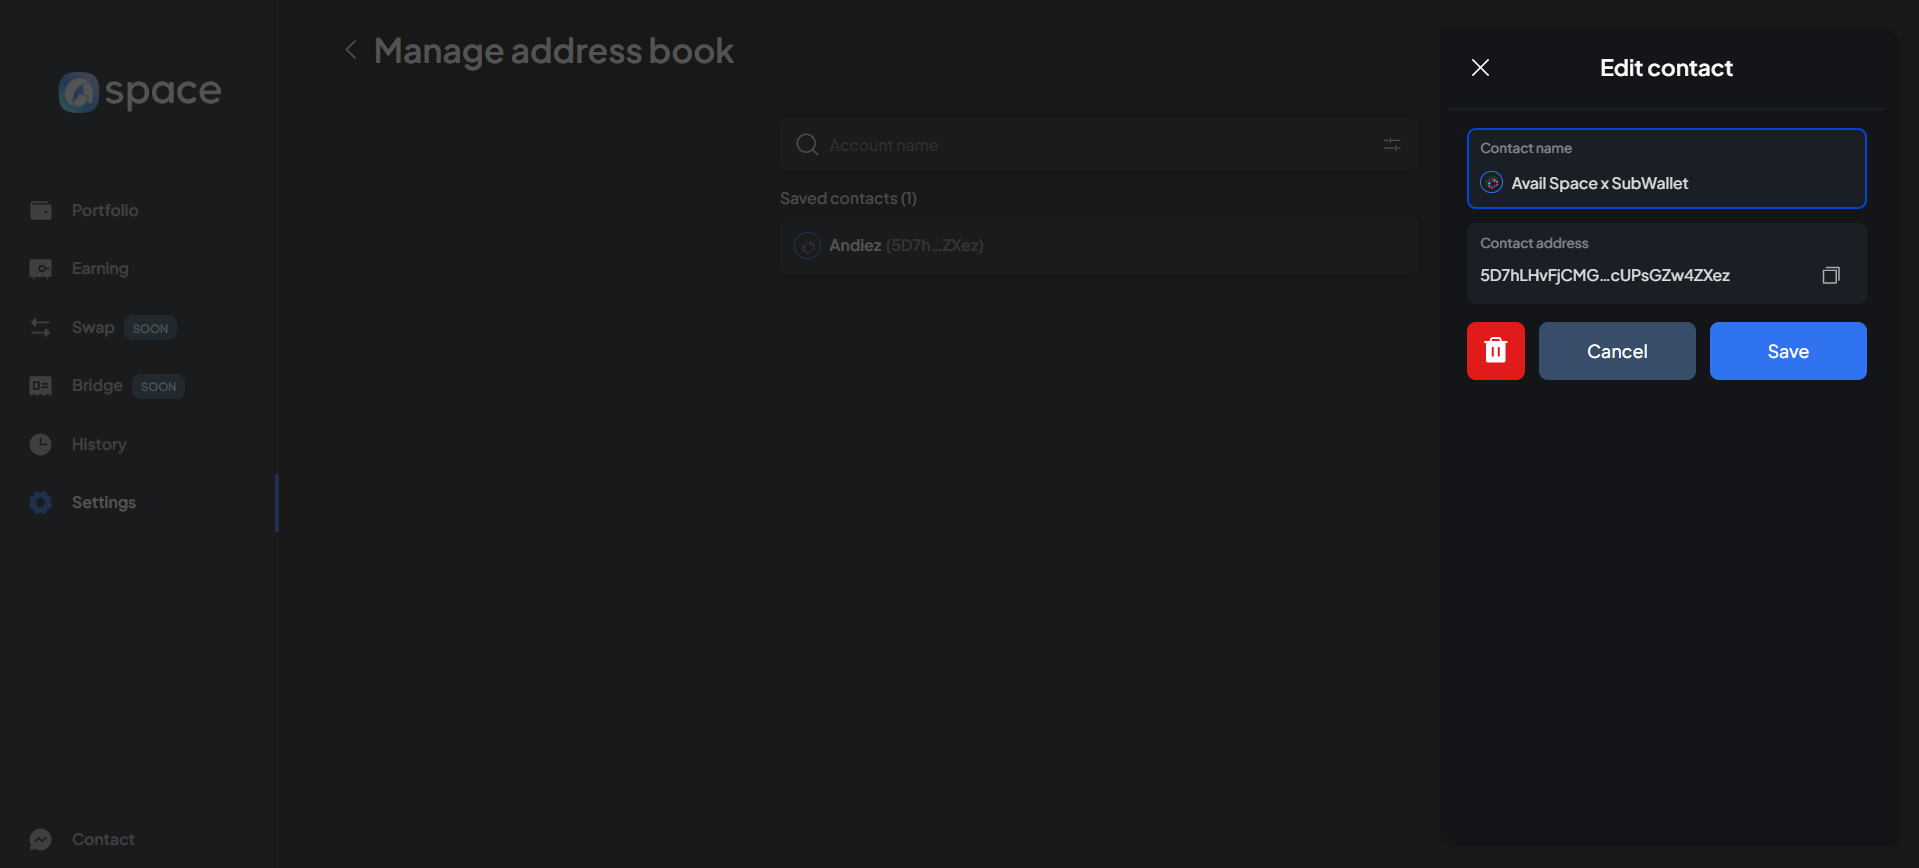This screenshot has width=1919, height=868.
Task: Click the Account name search field
Action: (1090, 145)
